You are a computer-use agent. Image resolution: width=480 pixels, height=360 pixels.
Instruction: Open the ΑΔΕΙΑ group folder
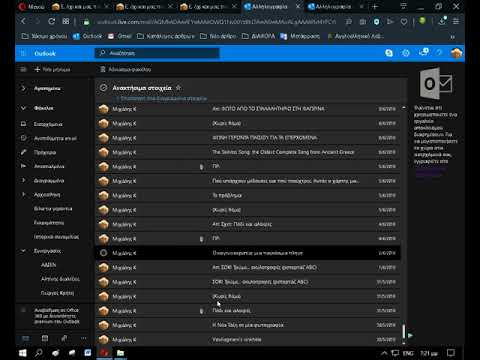click(x=48, y=265)
